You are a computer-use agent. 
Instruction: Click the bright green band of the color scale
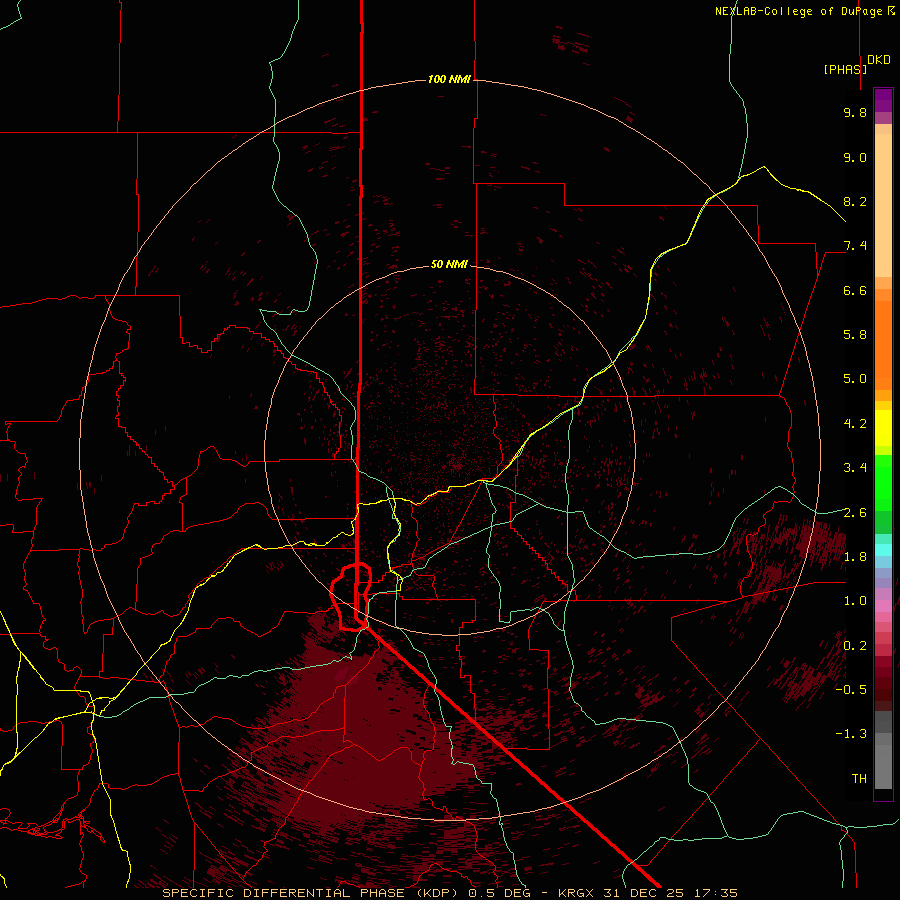[x=883, y=485]
